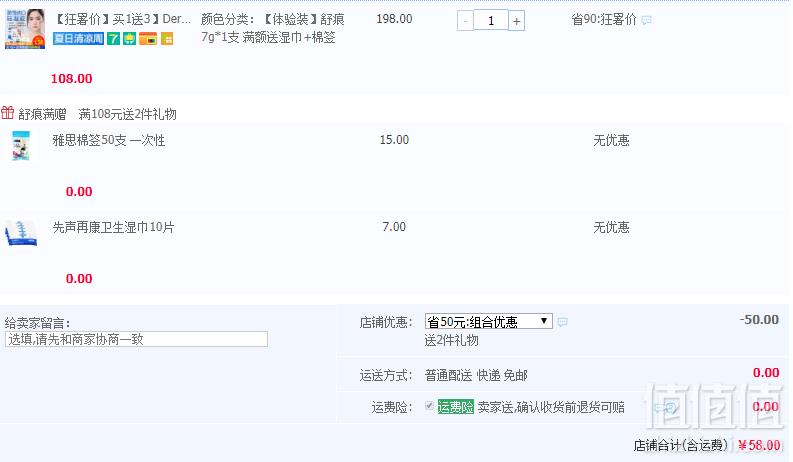Image resolution: width=793 pixels, height=462 pixels.
Task: Click the 198.00 original price
Action: tap(394, 19)
